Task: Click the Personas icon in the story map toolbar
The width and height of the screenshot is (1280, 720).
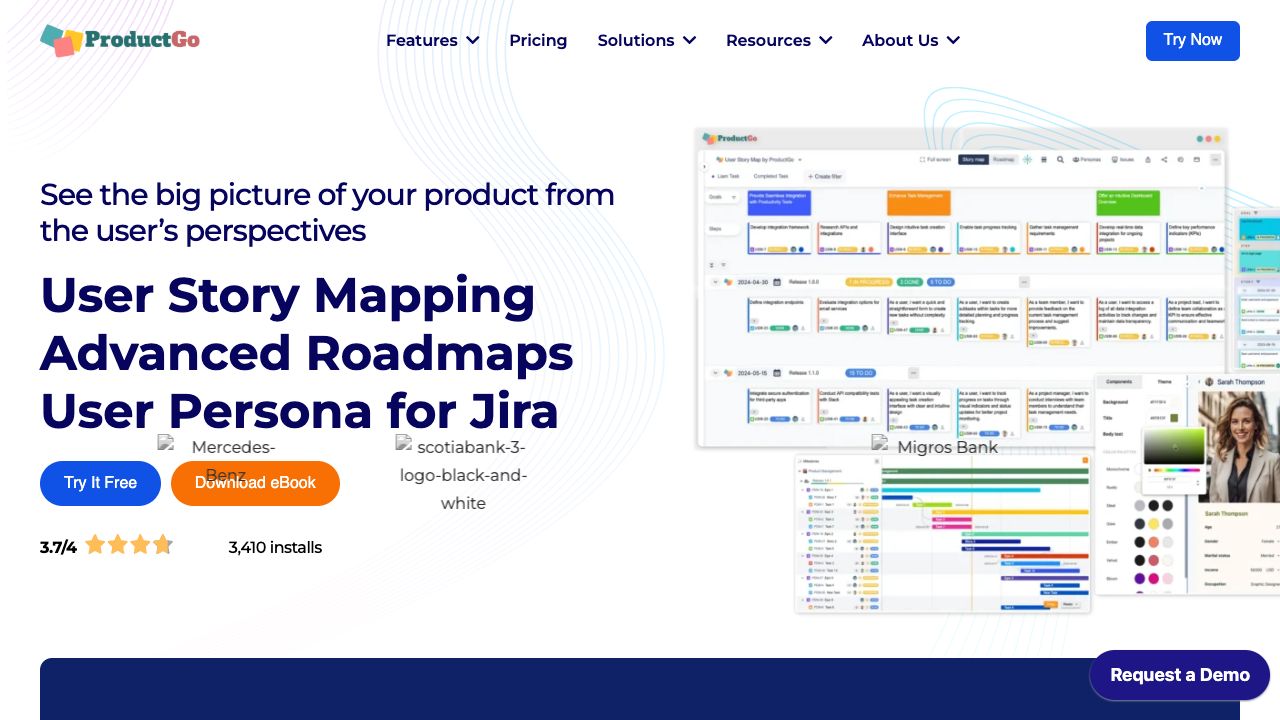Action: coord(1086,159)
